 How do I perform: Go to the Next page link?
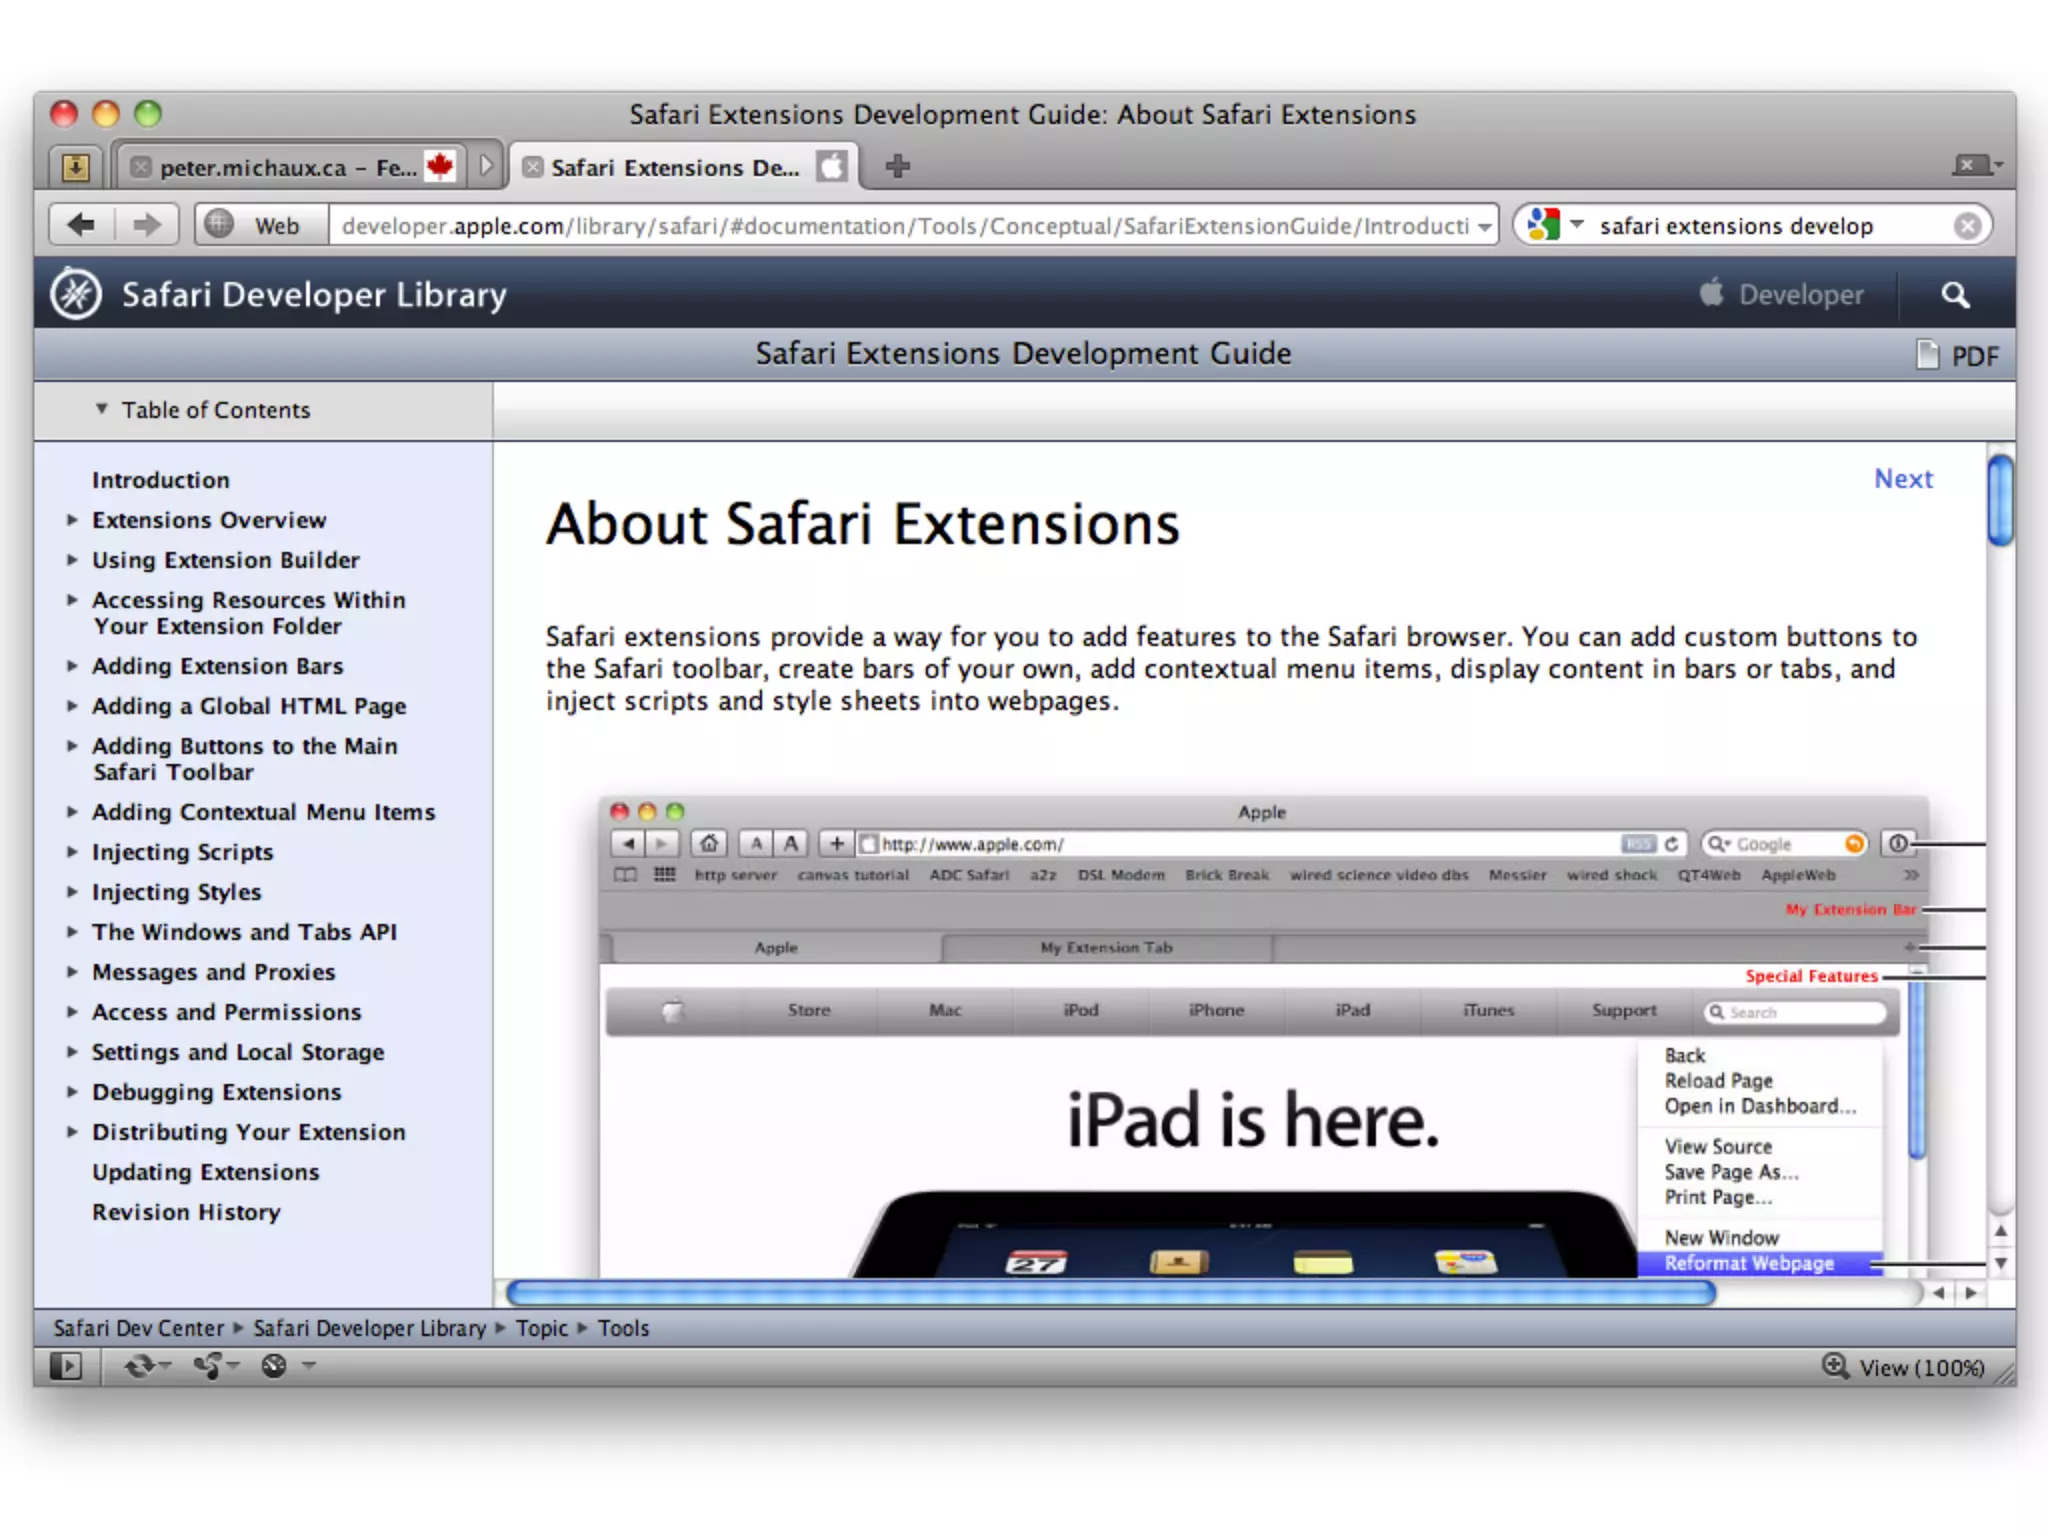[1903, 479]
